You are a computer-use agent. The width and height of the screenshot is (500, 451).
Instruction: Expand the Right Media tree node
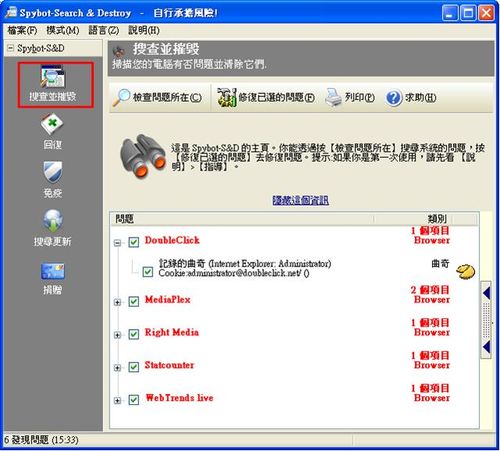[117, 335]
